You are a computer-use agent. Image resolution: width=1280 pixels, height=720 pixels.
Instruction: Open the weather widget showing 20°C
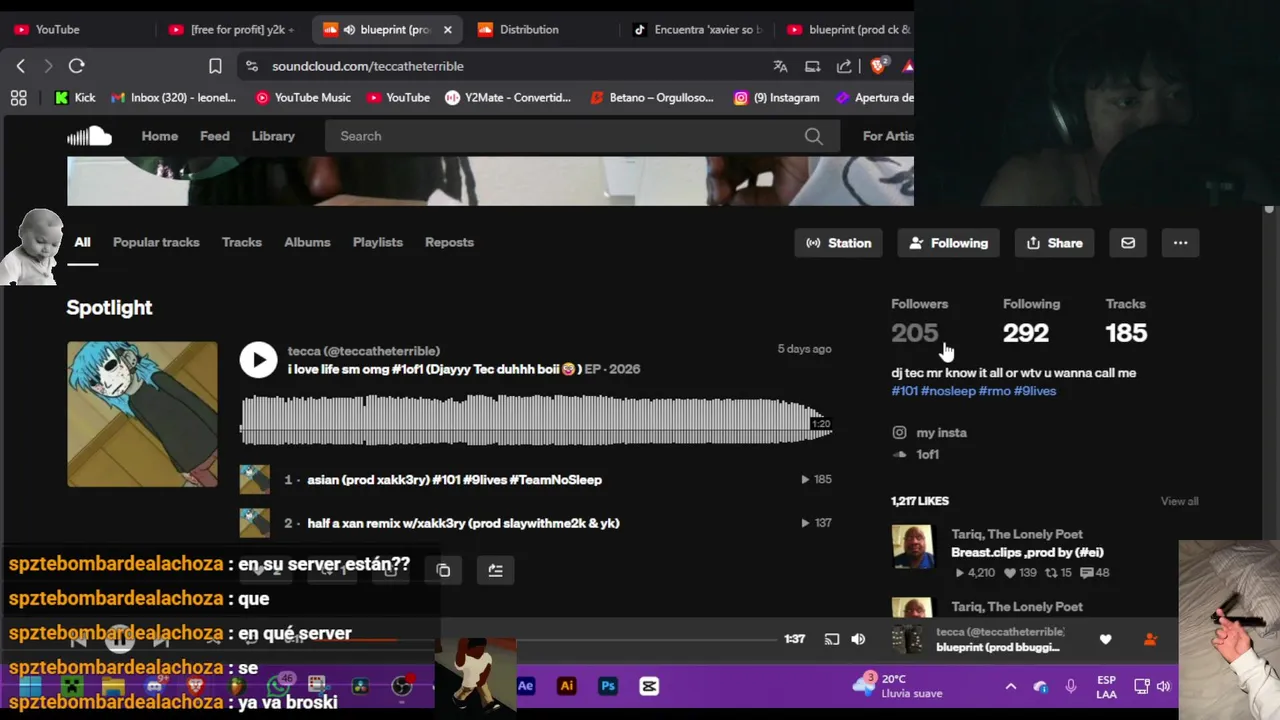[x=898, y=686]
